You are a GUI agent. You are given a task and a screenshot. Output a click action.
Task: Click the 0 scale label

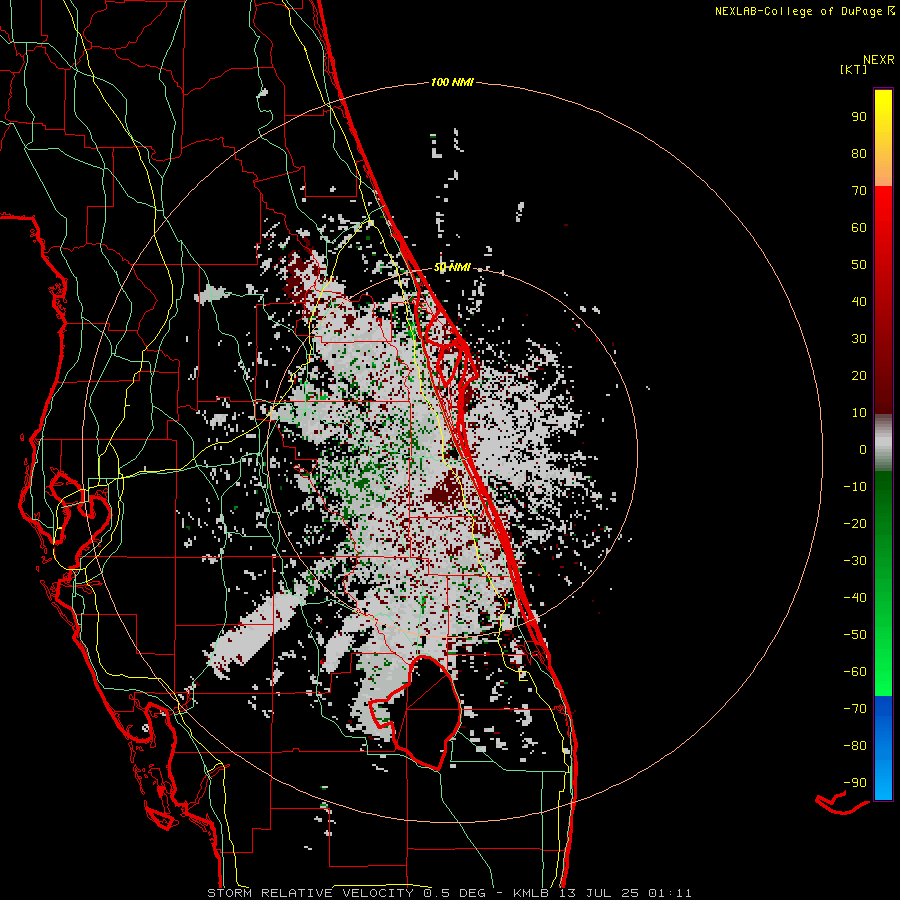tap(863, 449)
